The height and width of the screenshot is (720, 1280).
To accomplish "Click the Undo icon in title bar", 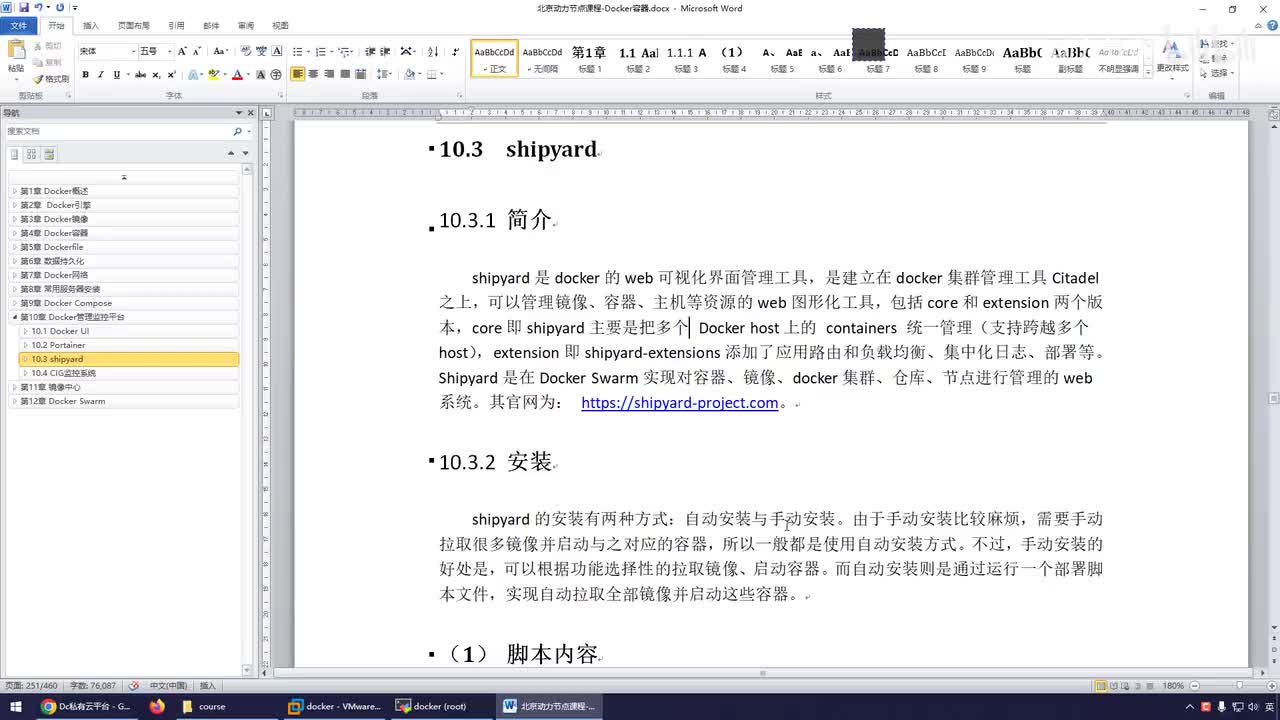I will click(x=38, y=7).
